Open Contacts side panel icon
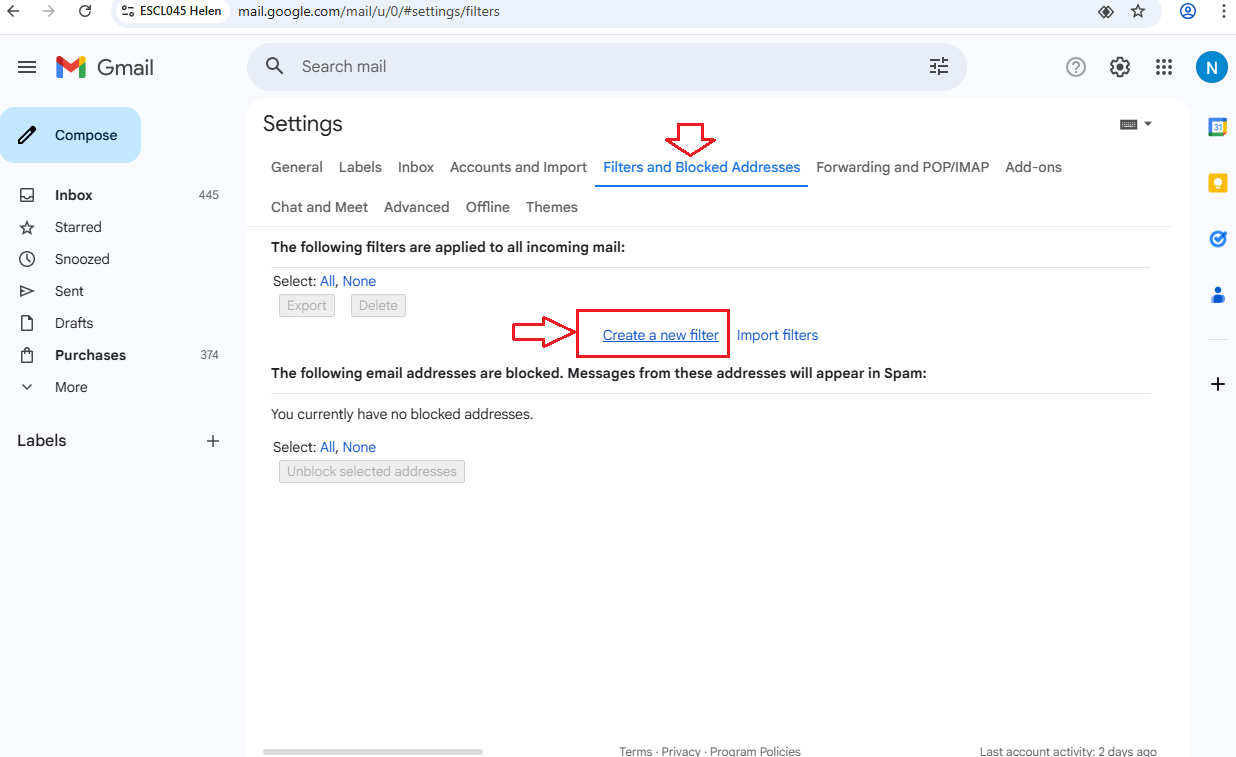 click(1217, 295)
